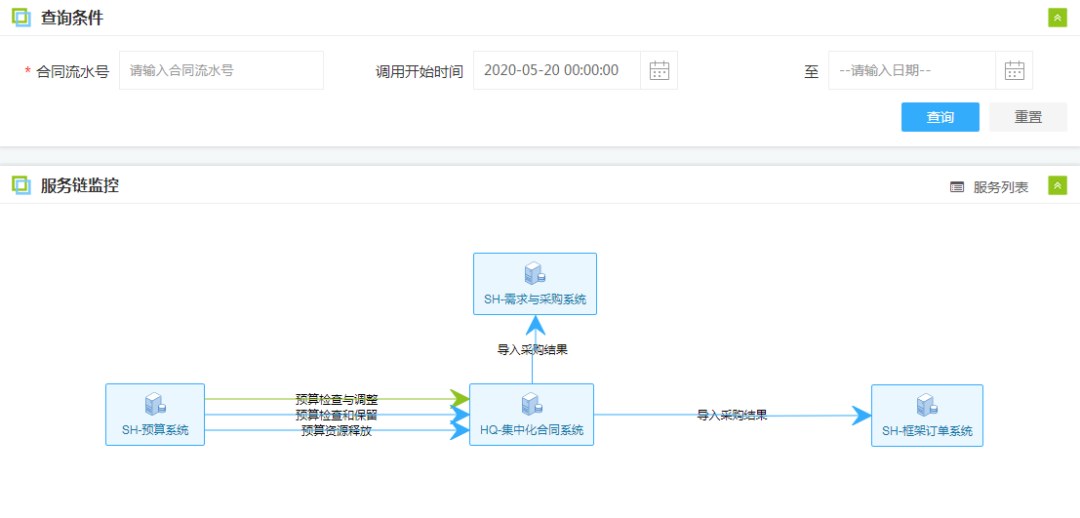Click the 调用开始时间 date field

coord(557,70)
